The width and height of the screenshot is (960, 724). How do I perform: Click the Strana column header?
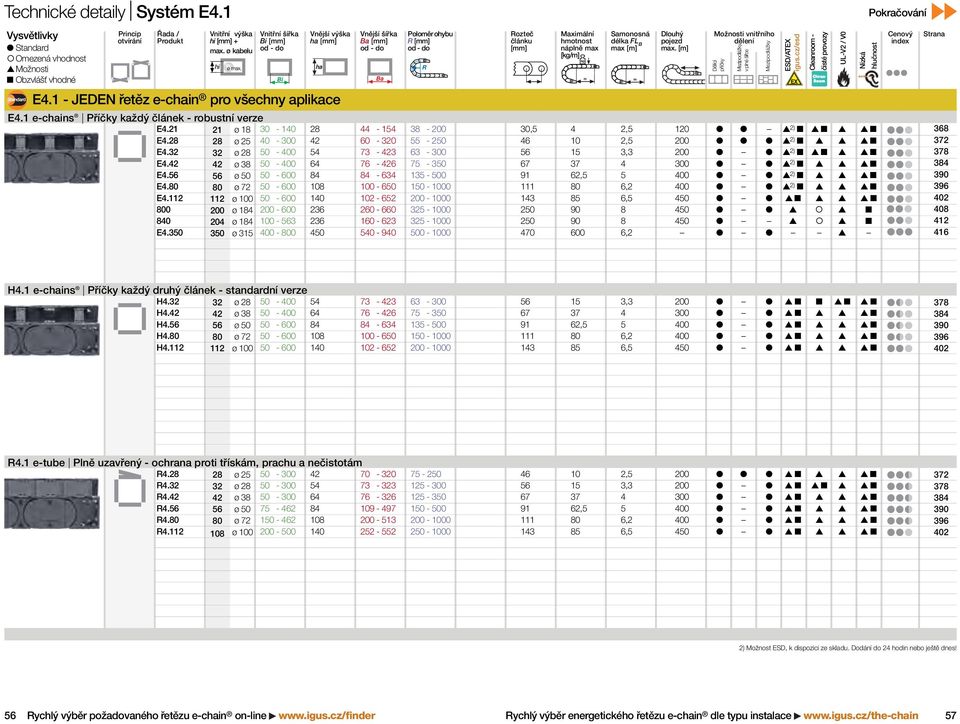point(934,34)
